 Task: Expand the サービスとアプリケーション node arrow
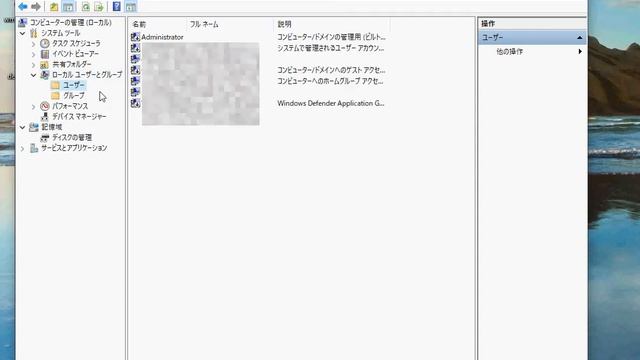click(x=22, y=149)
